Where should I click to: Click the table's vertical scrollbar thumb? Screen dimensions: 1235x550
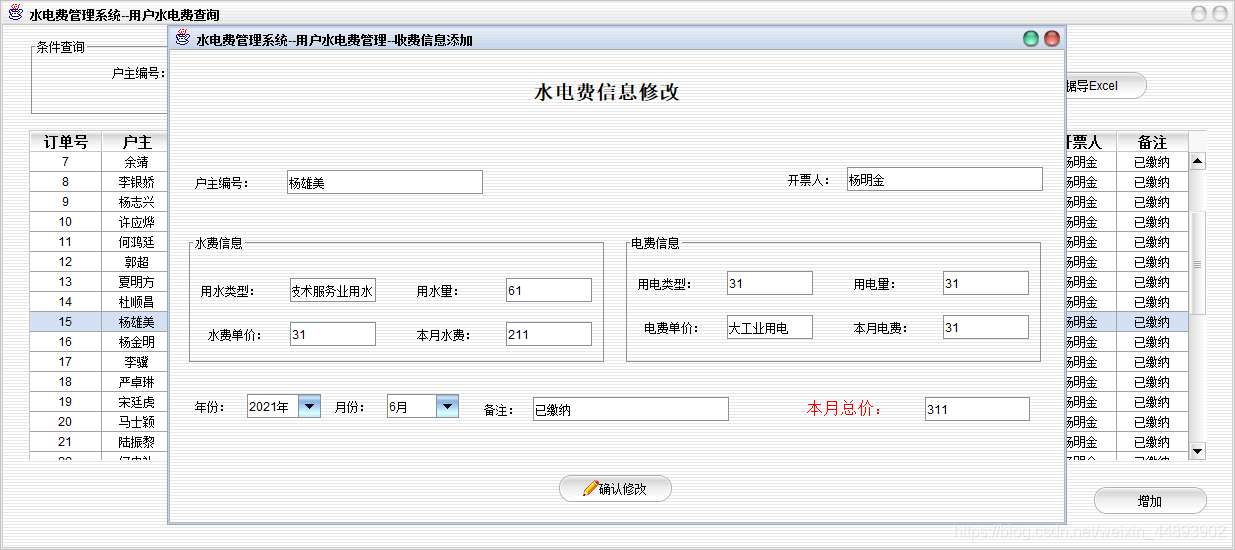pos(1198,264)
